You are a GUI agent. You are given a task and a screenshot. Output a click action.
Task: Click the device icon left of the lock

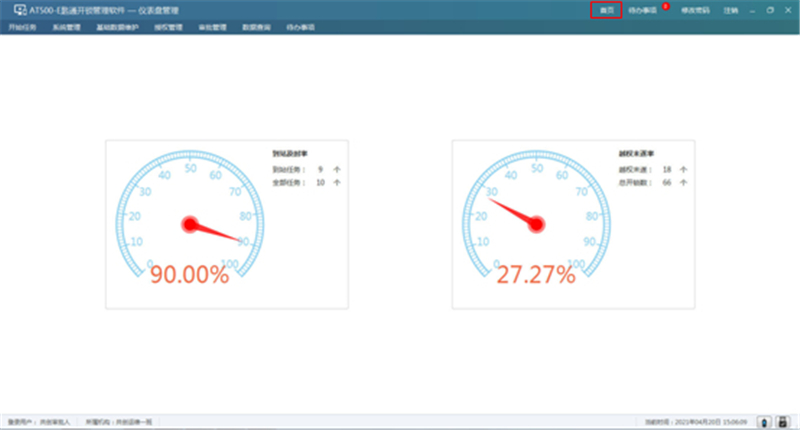coord(763,422)
